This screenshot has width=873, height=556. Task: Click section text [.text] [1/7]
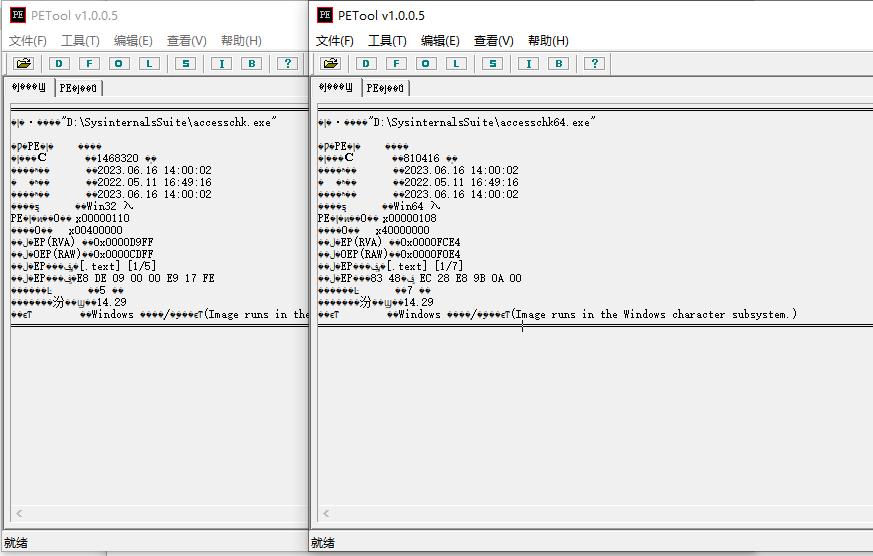tap(425, 267)
